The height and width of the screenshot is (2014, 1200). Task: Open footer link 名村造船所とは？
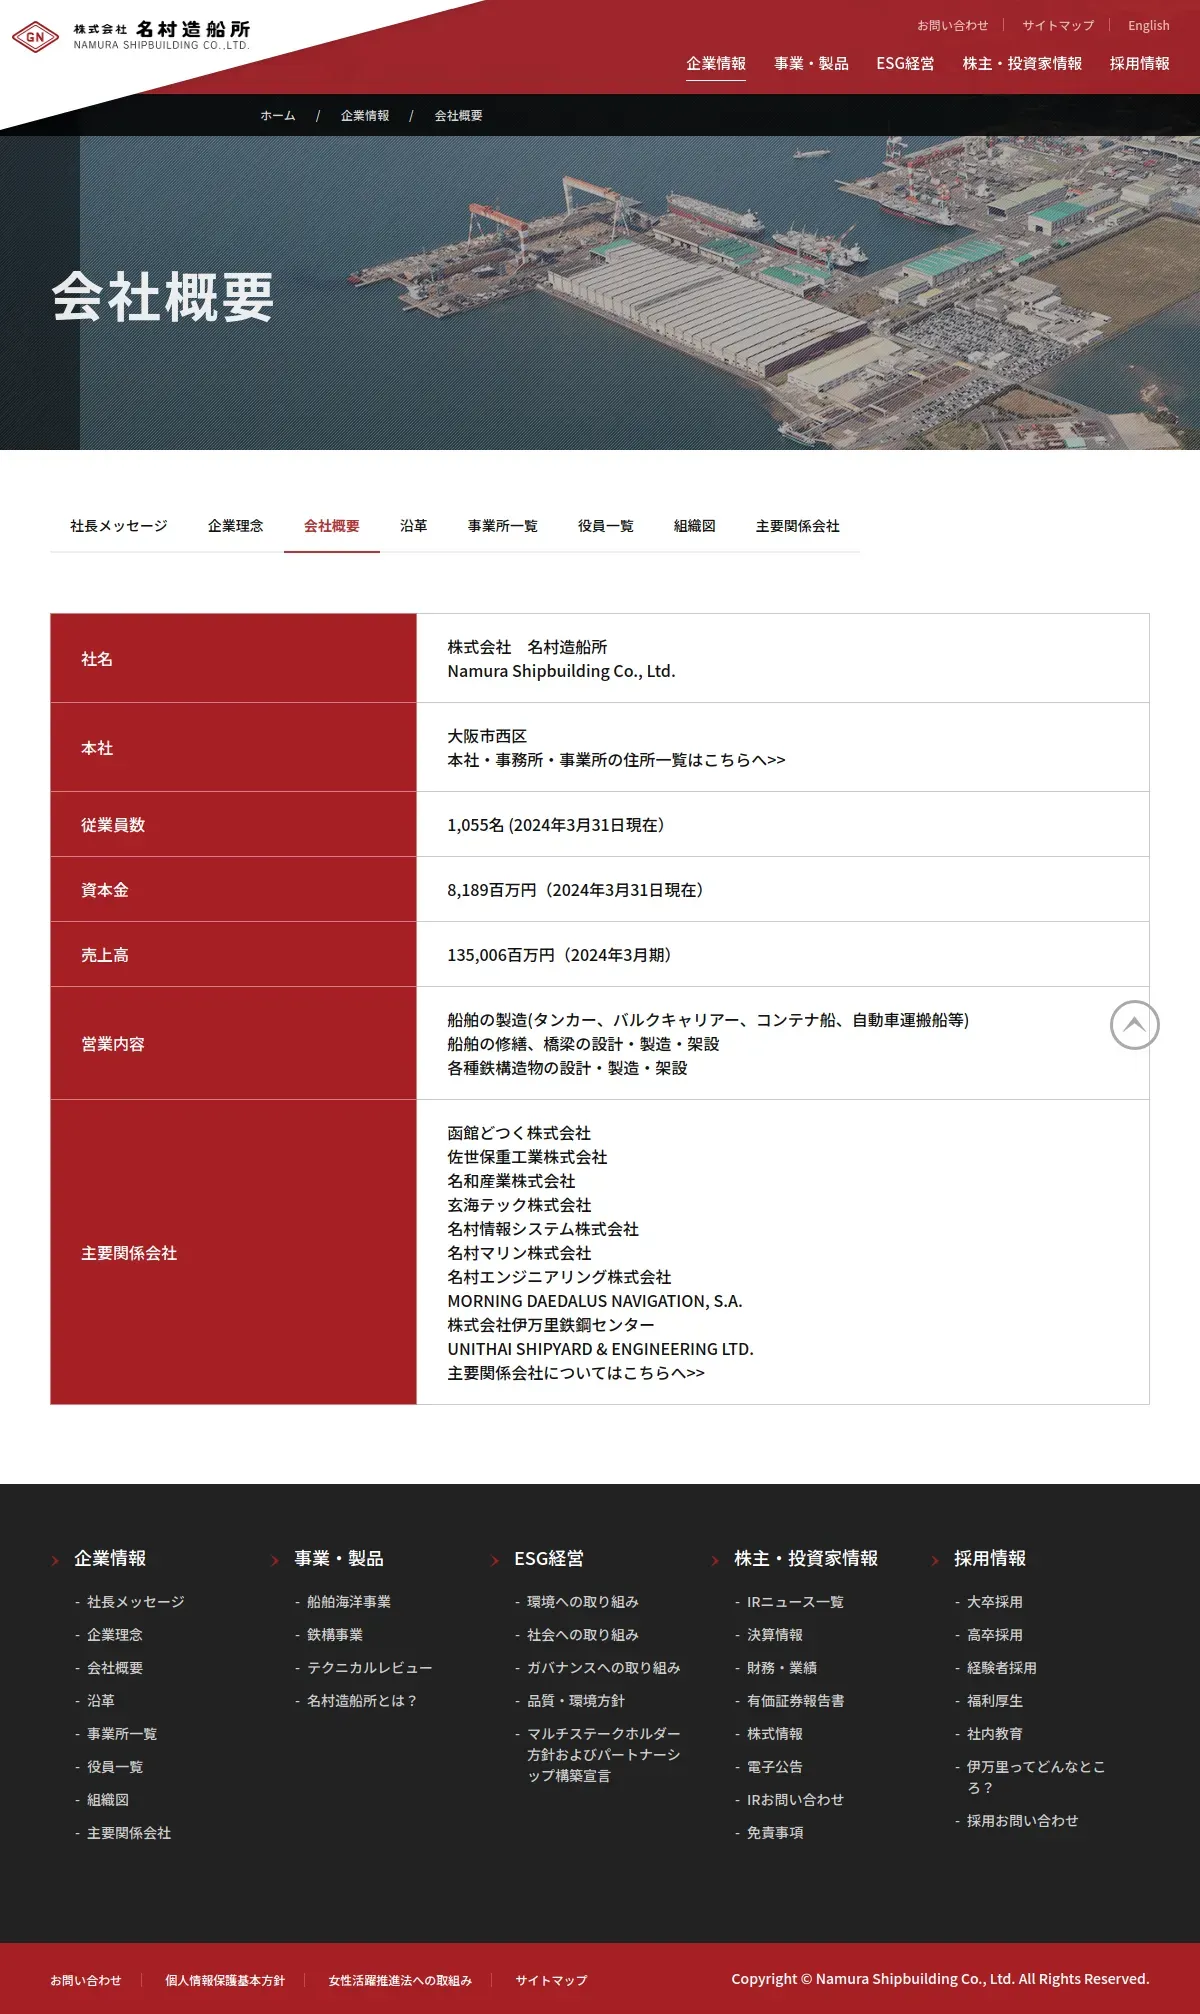[x=362, y=1701]
